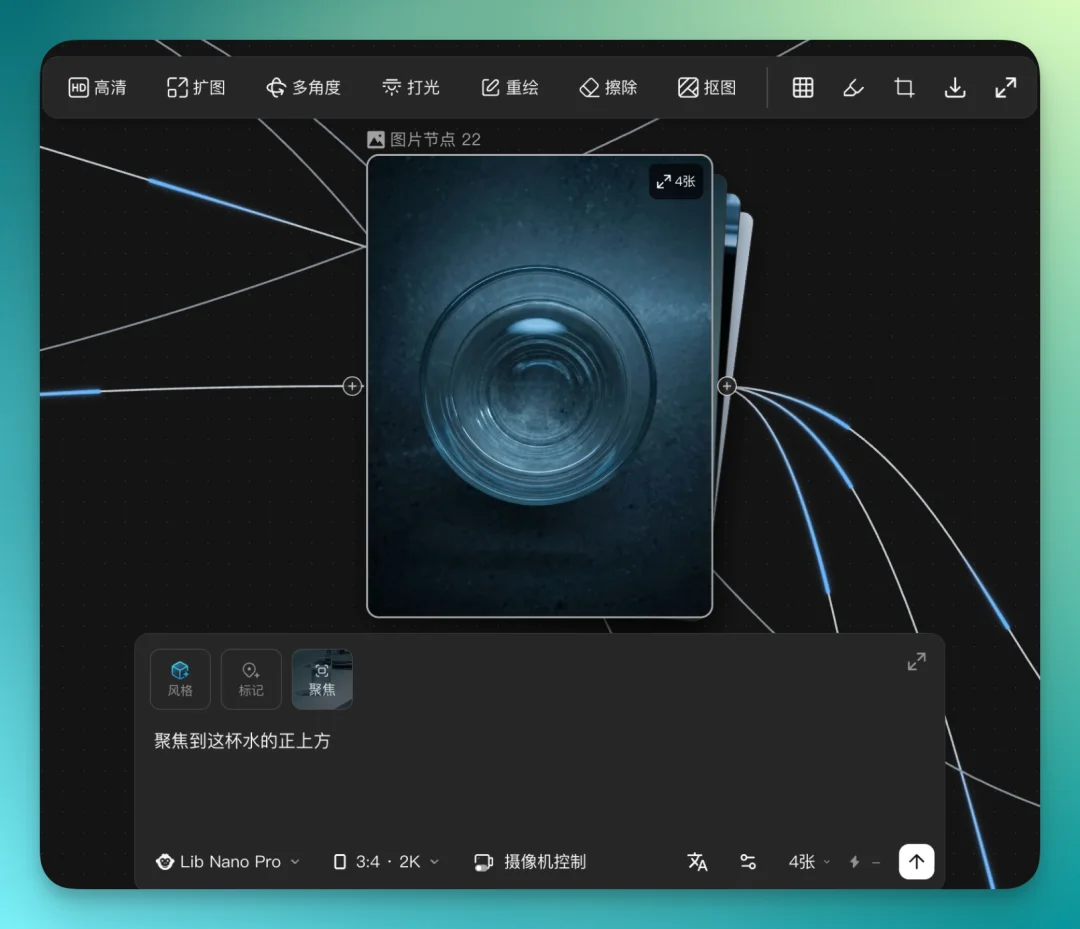
Task: Select the 擦除 eraser tool
Action: point(607,87)
